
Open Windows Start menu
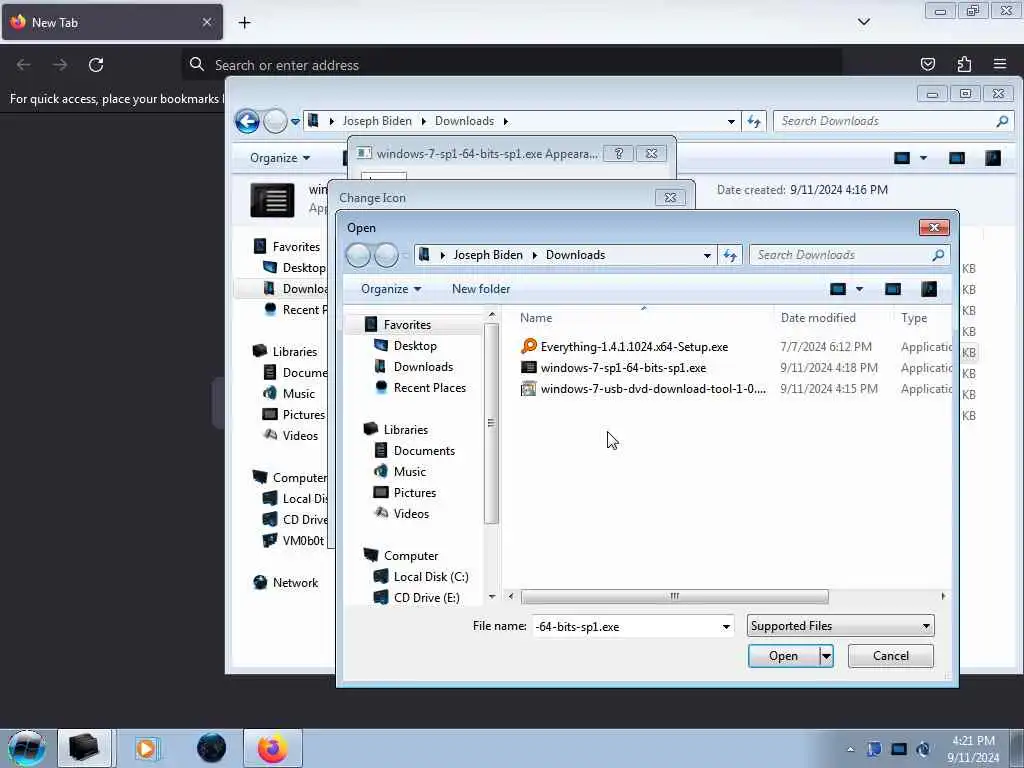pyautogui.click(x=27, y=748)
